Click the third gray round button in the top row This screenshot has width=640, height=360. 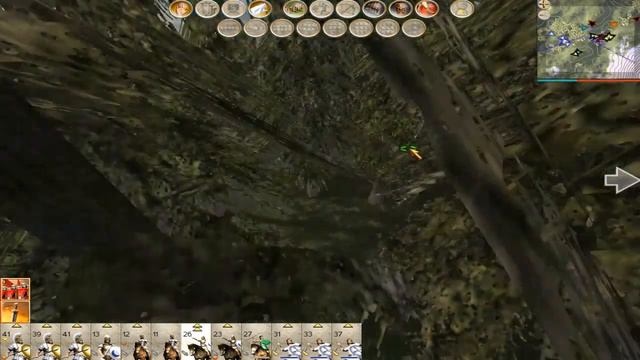[233, 8]
